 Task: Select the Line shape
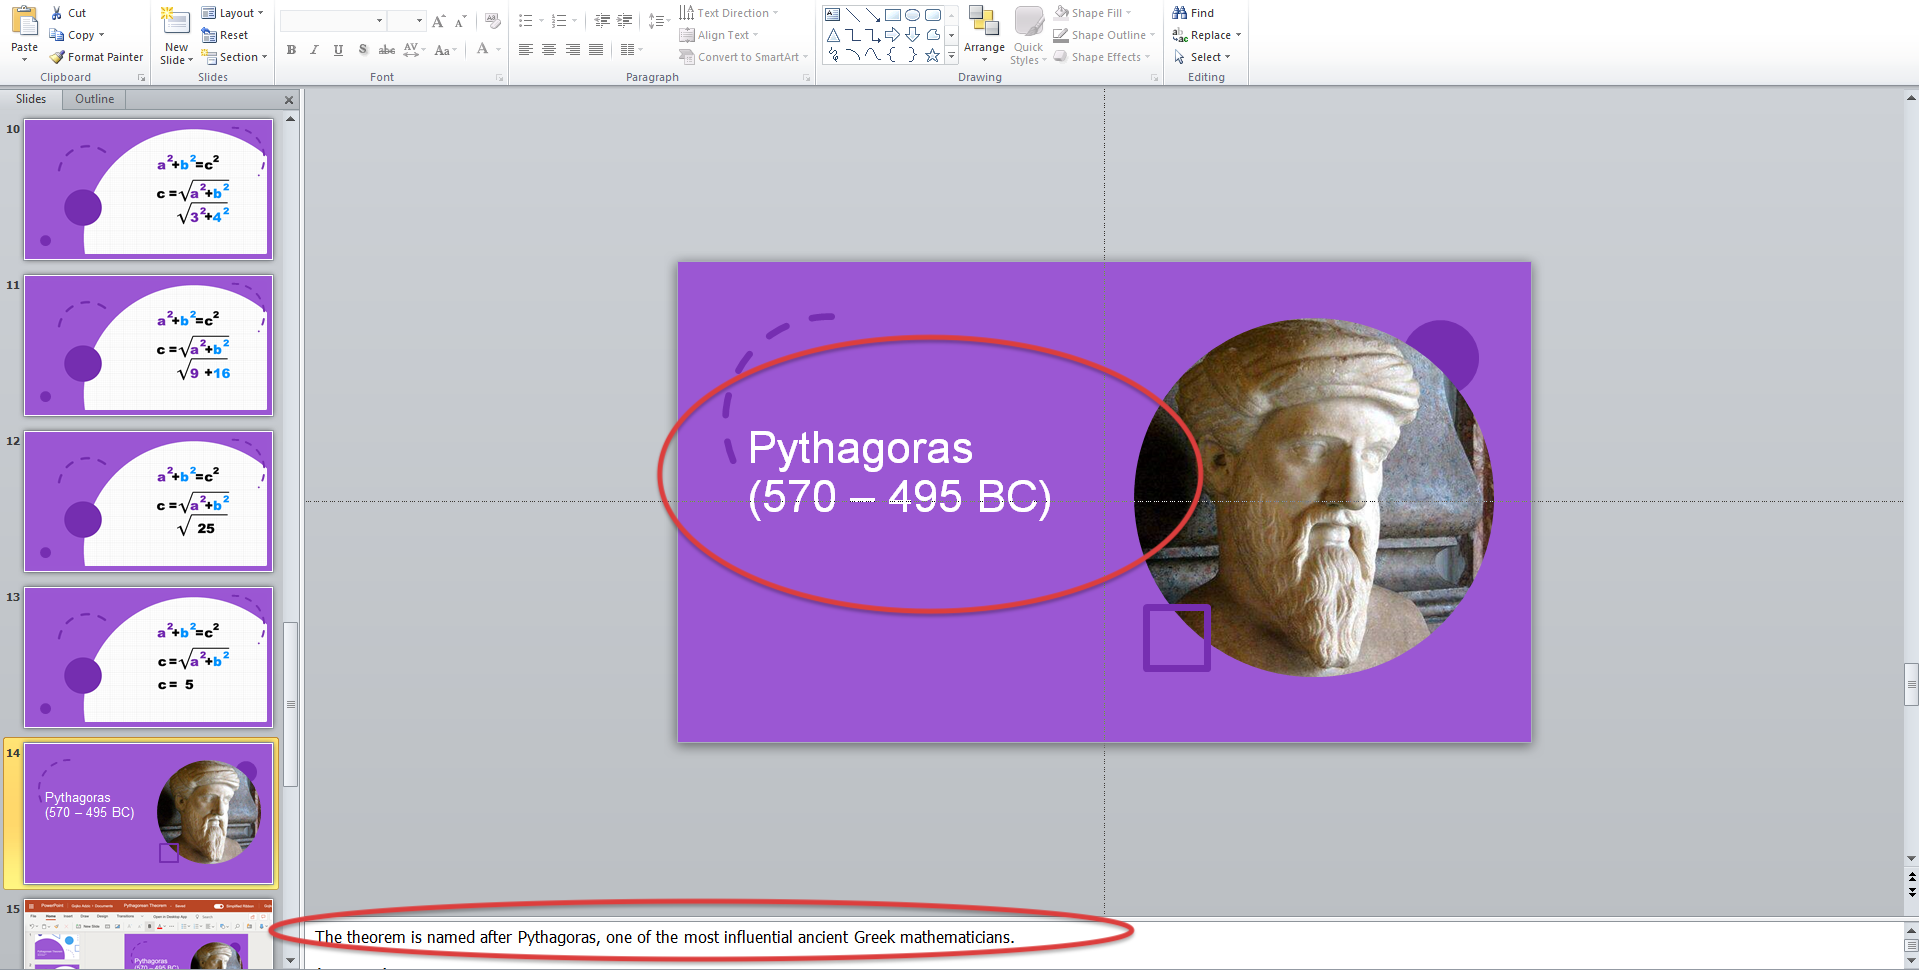(x=853, y=15)
